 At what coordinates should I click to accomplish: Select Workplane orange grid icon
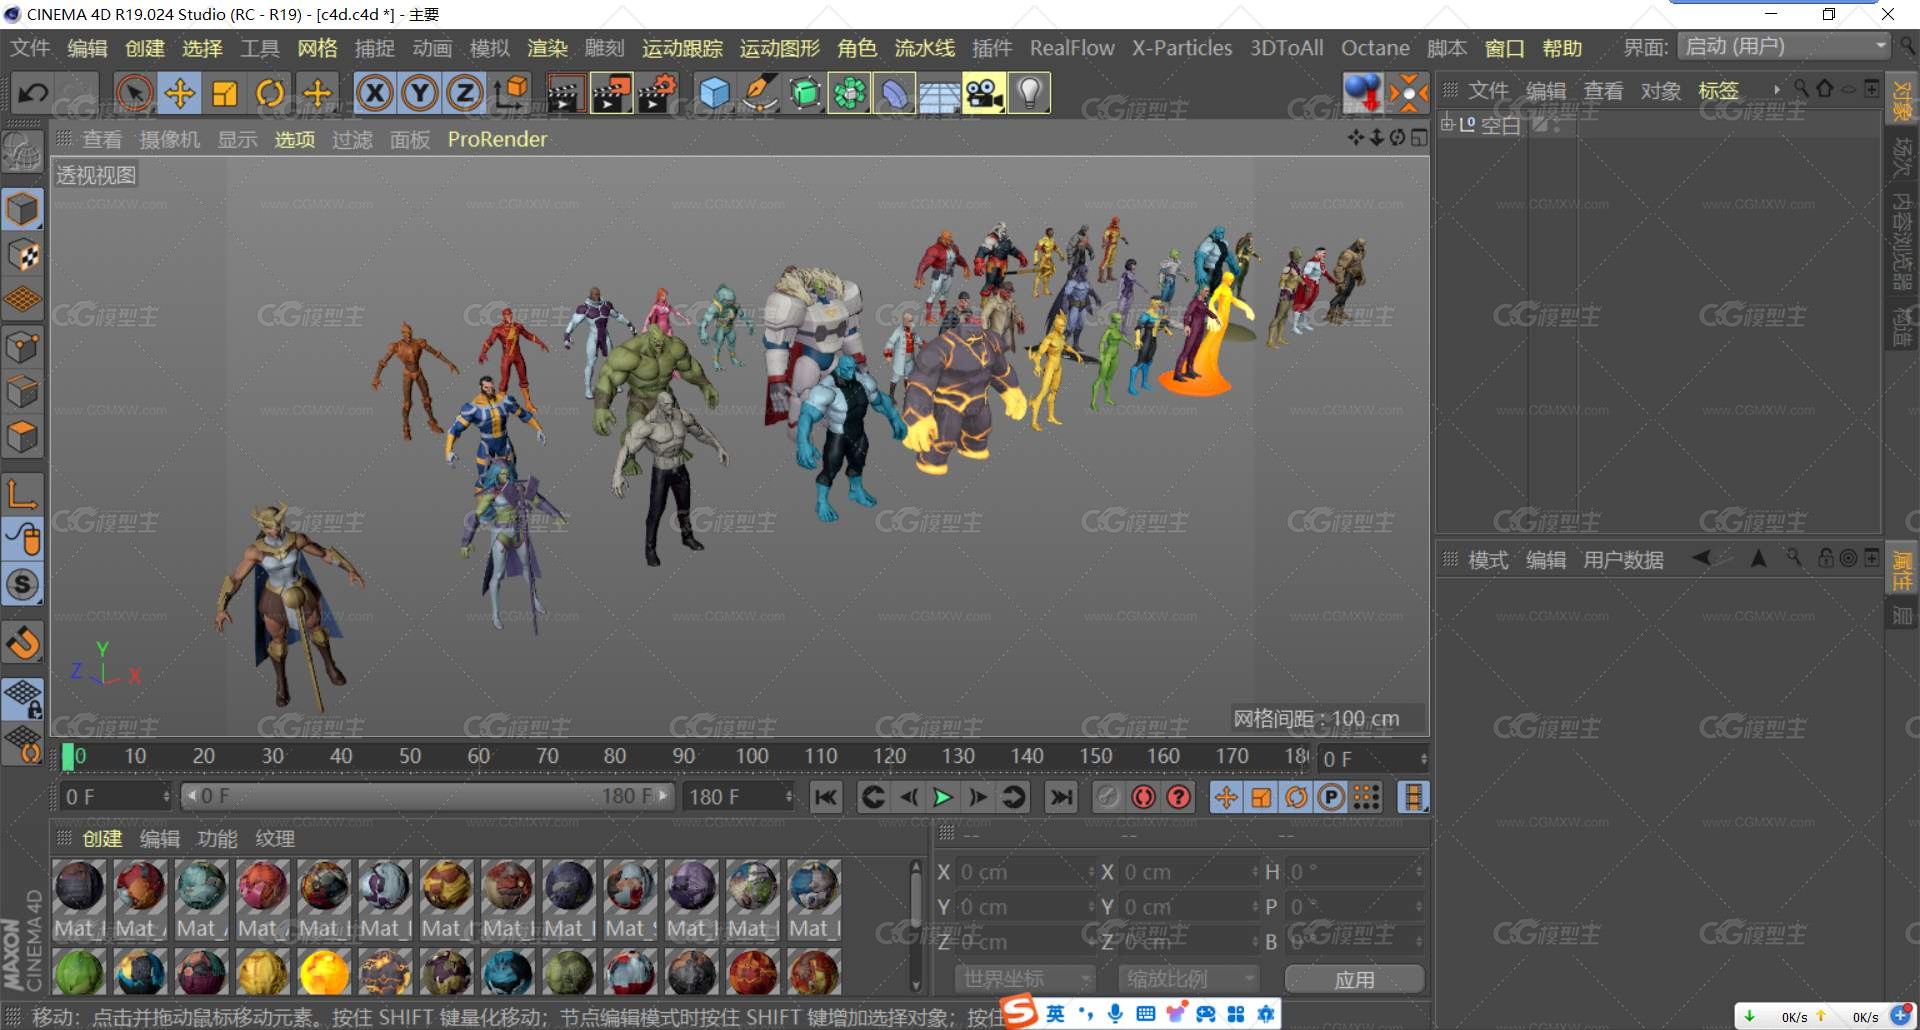click(x=23, y=299)
